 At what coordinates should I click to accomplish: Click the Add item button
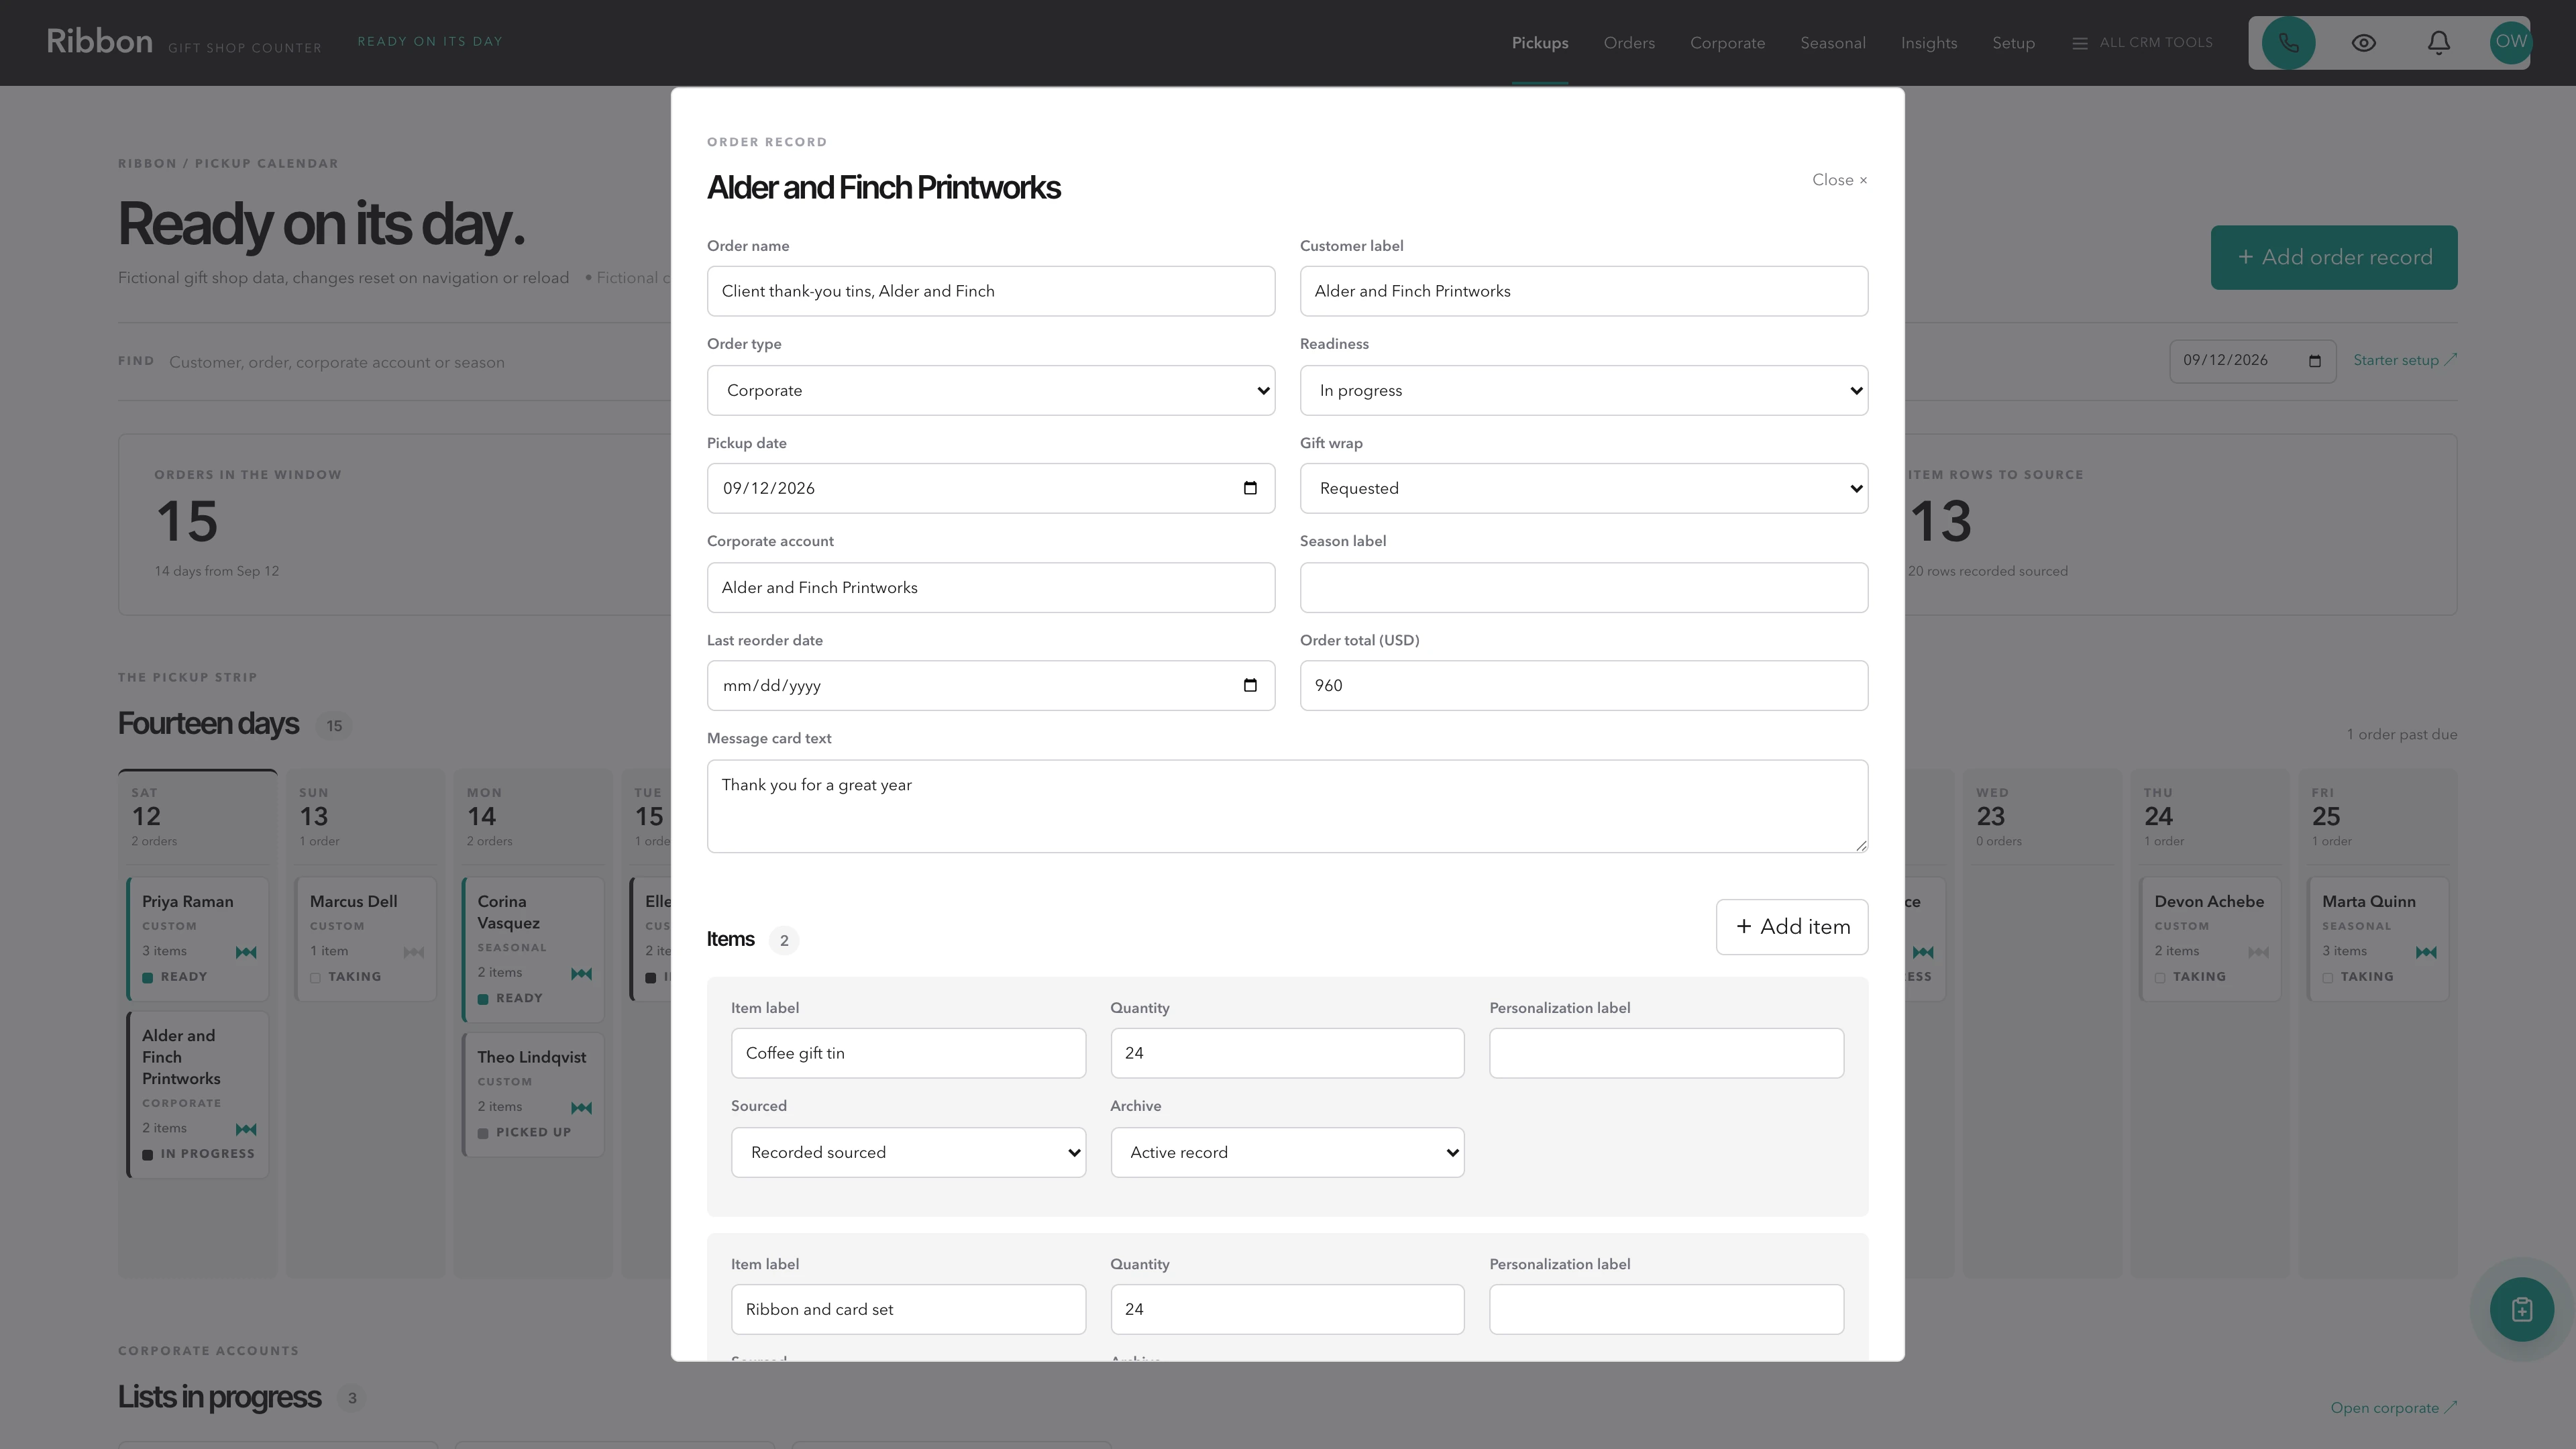pyautogui.click(x=1792, y=927)
